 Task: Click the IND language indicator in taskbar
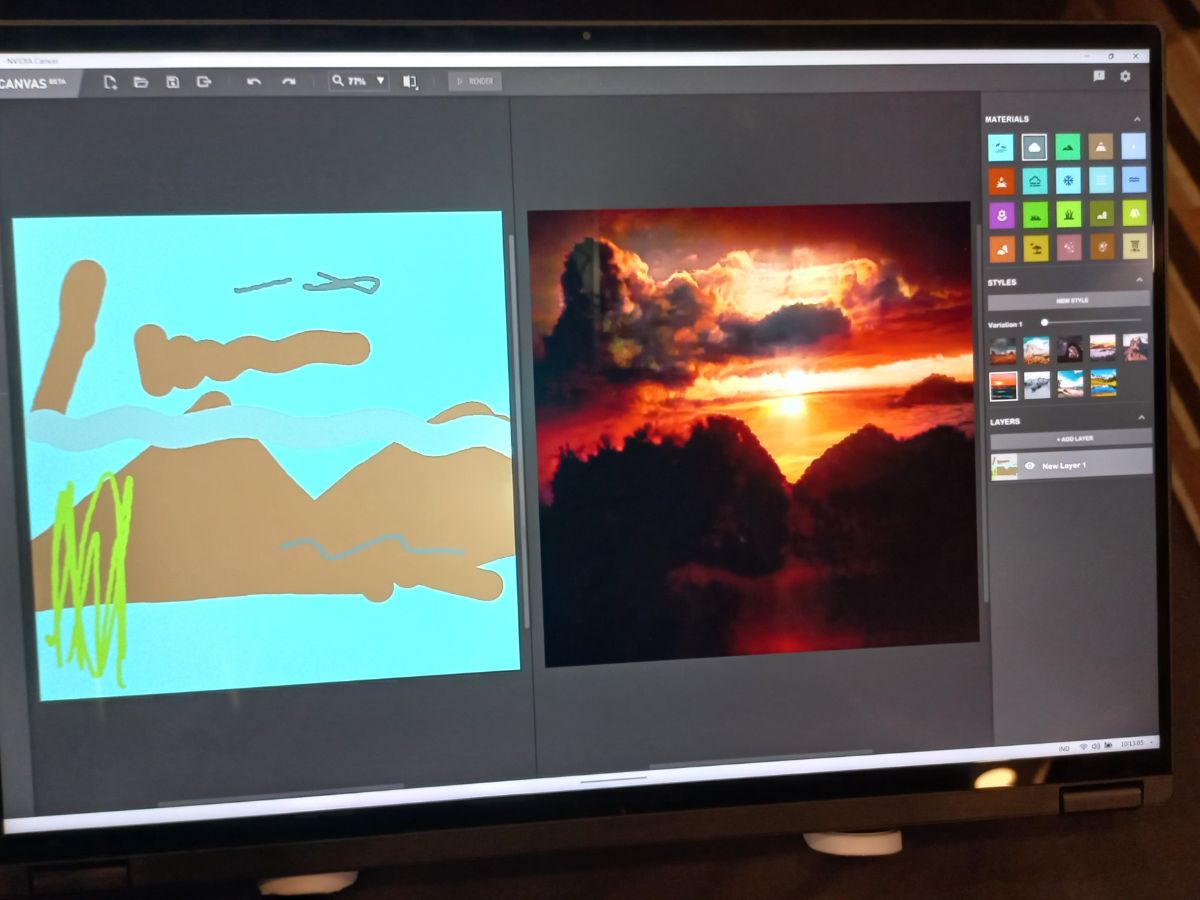1064,748
